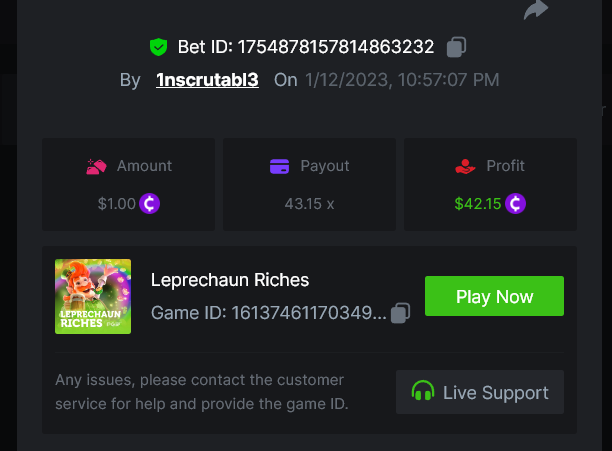Screen dimensions: 612x451
Task: Copy the Bet ID to clipboard
Action: tap(456, 46)
